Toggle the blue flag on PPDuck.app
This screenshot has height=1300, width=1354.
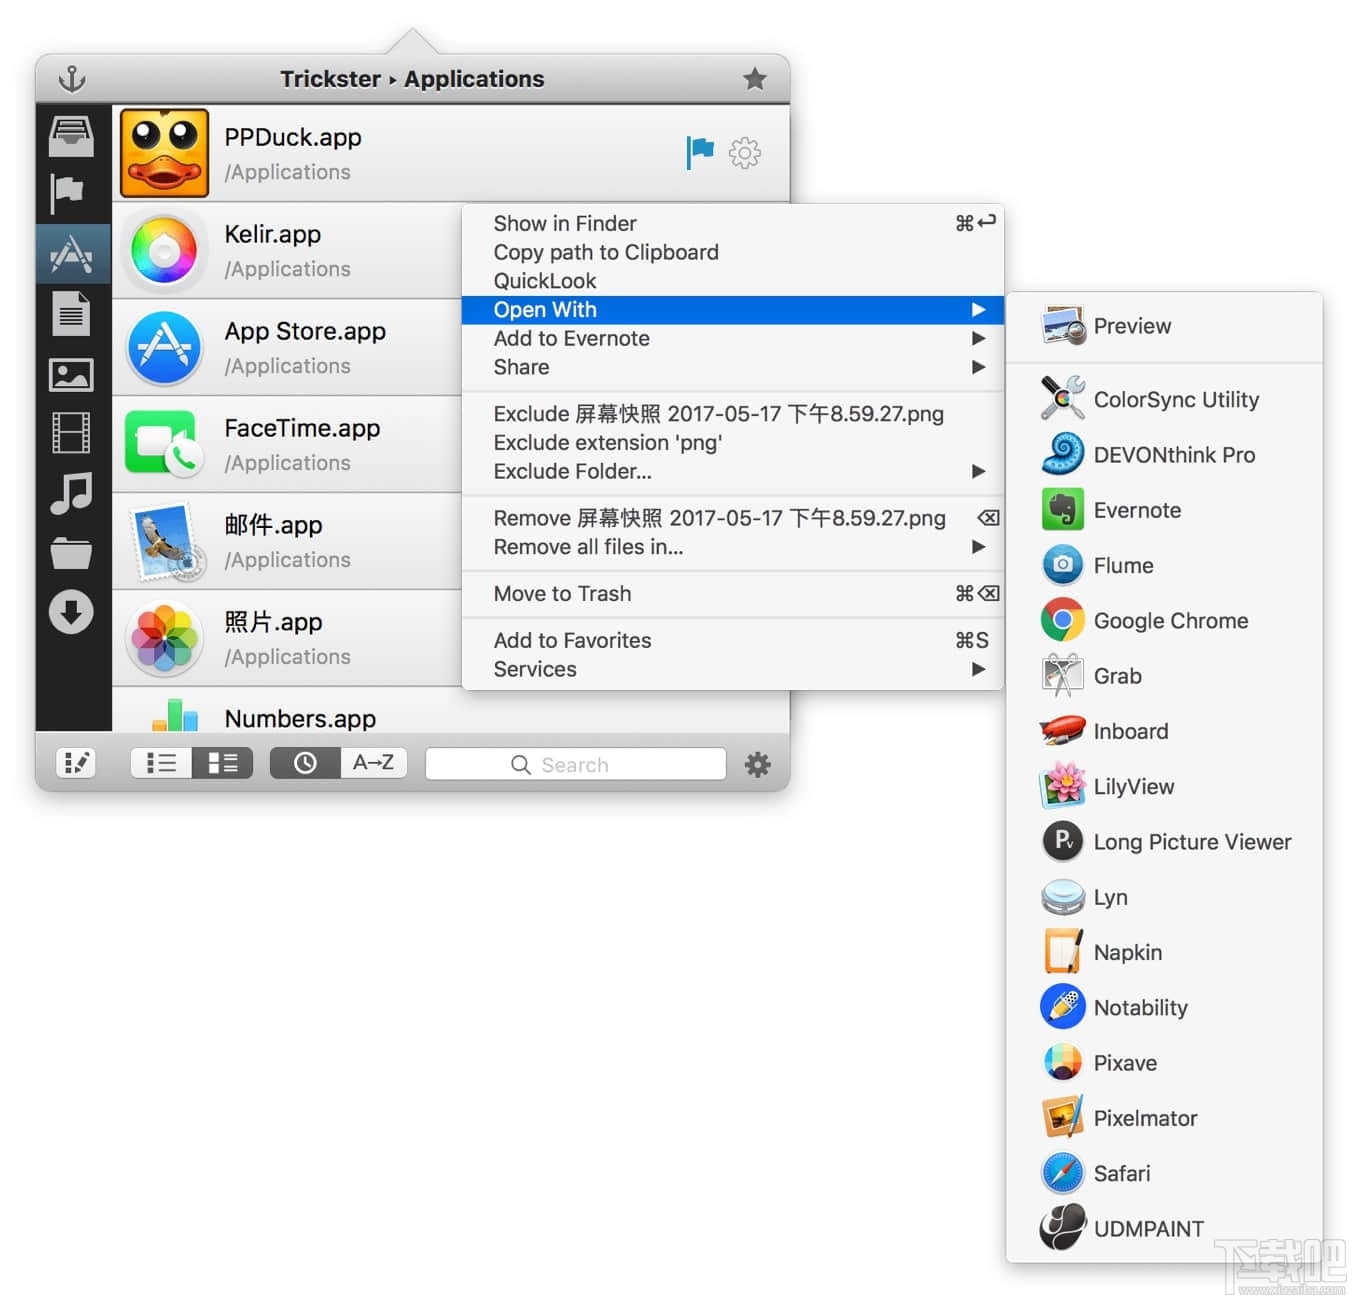click(x=700, y=152)
